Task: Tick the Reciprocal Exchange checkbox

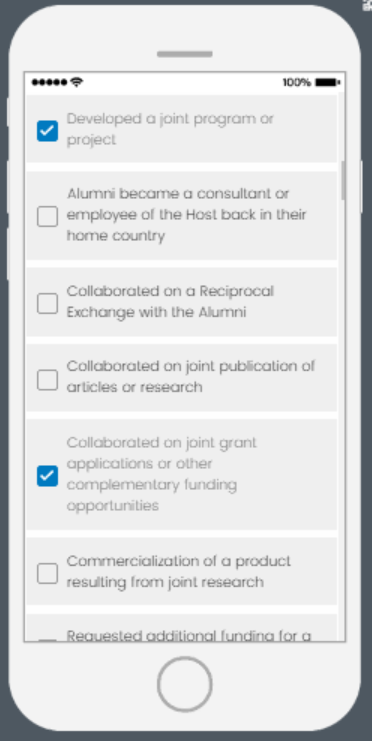Action: tap(47, 303)
